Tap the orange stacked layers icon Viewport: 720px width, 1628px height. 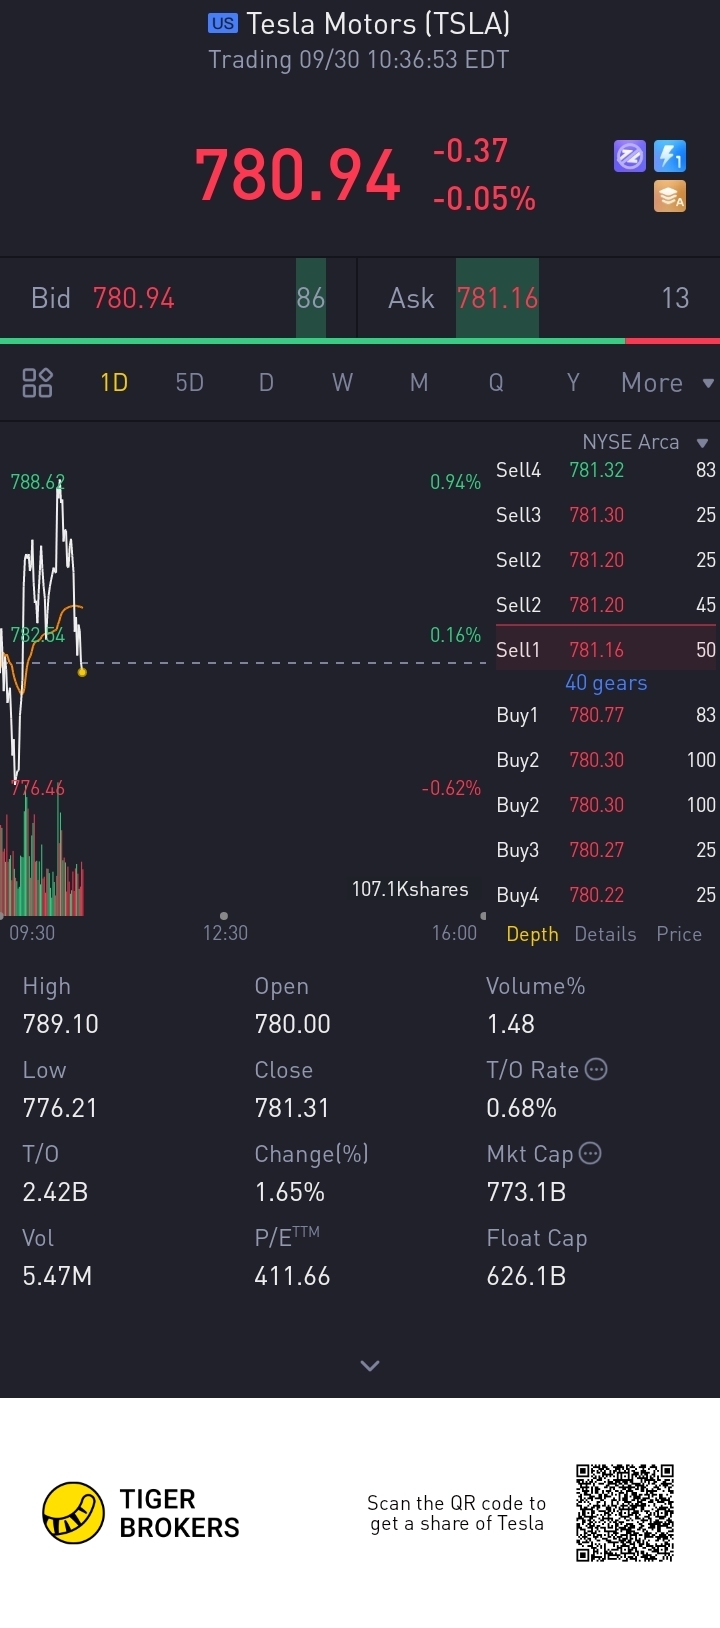point(670,196)
